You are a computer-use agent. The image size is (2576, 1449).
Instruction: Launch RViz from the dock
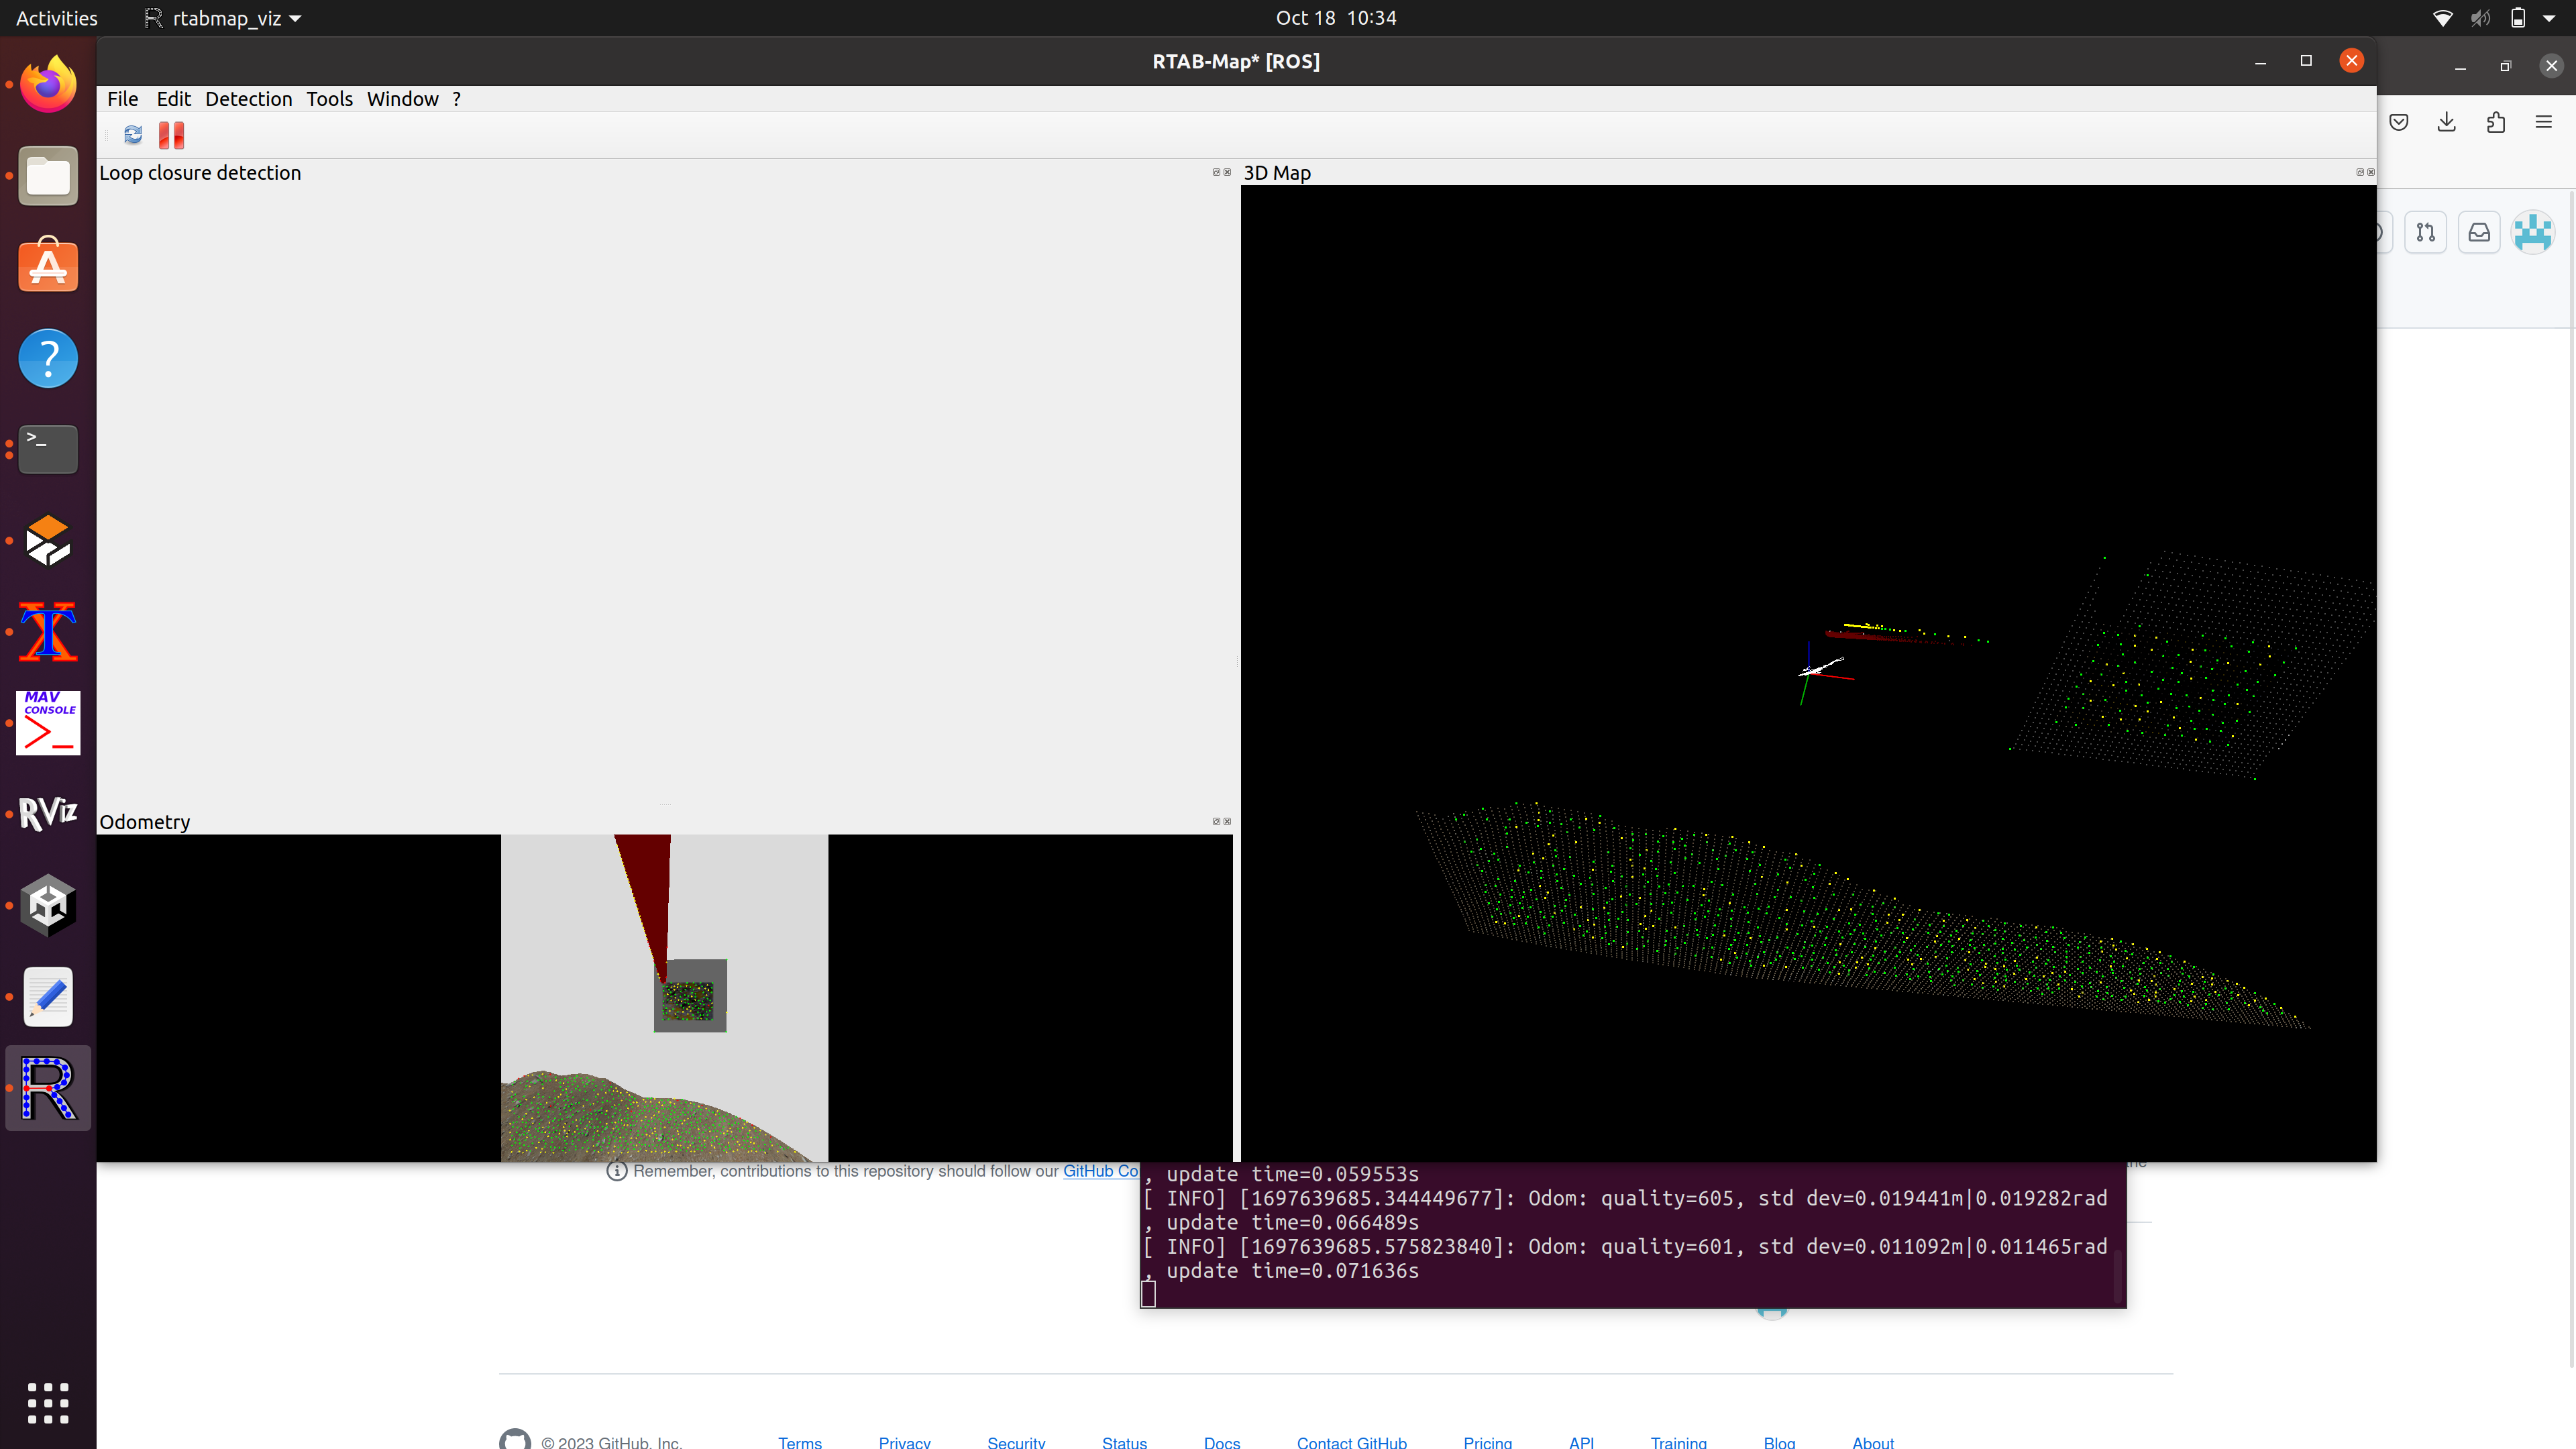click(x=47, y=814)
